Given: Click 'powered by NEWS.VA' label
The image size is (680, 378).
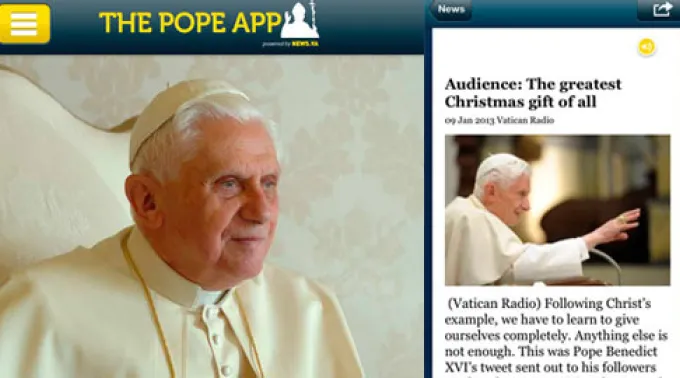Looking at the screenshot, I should point(290,44).
